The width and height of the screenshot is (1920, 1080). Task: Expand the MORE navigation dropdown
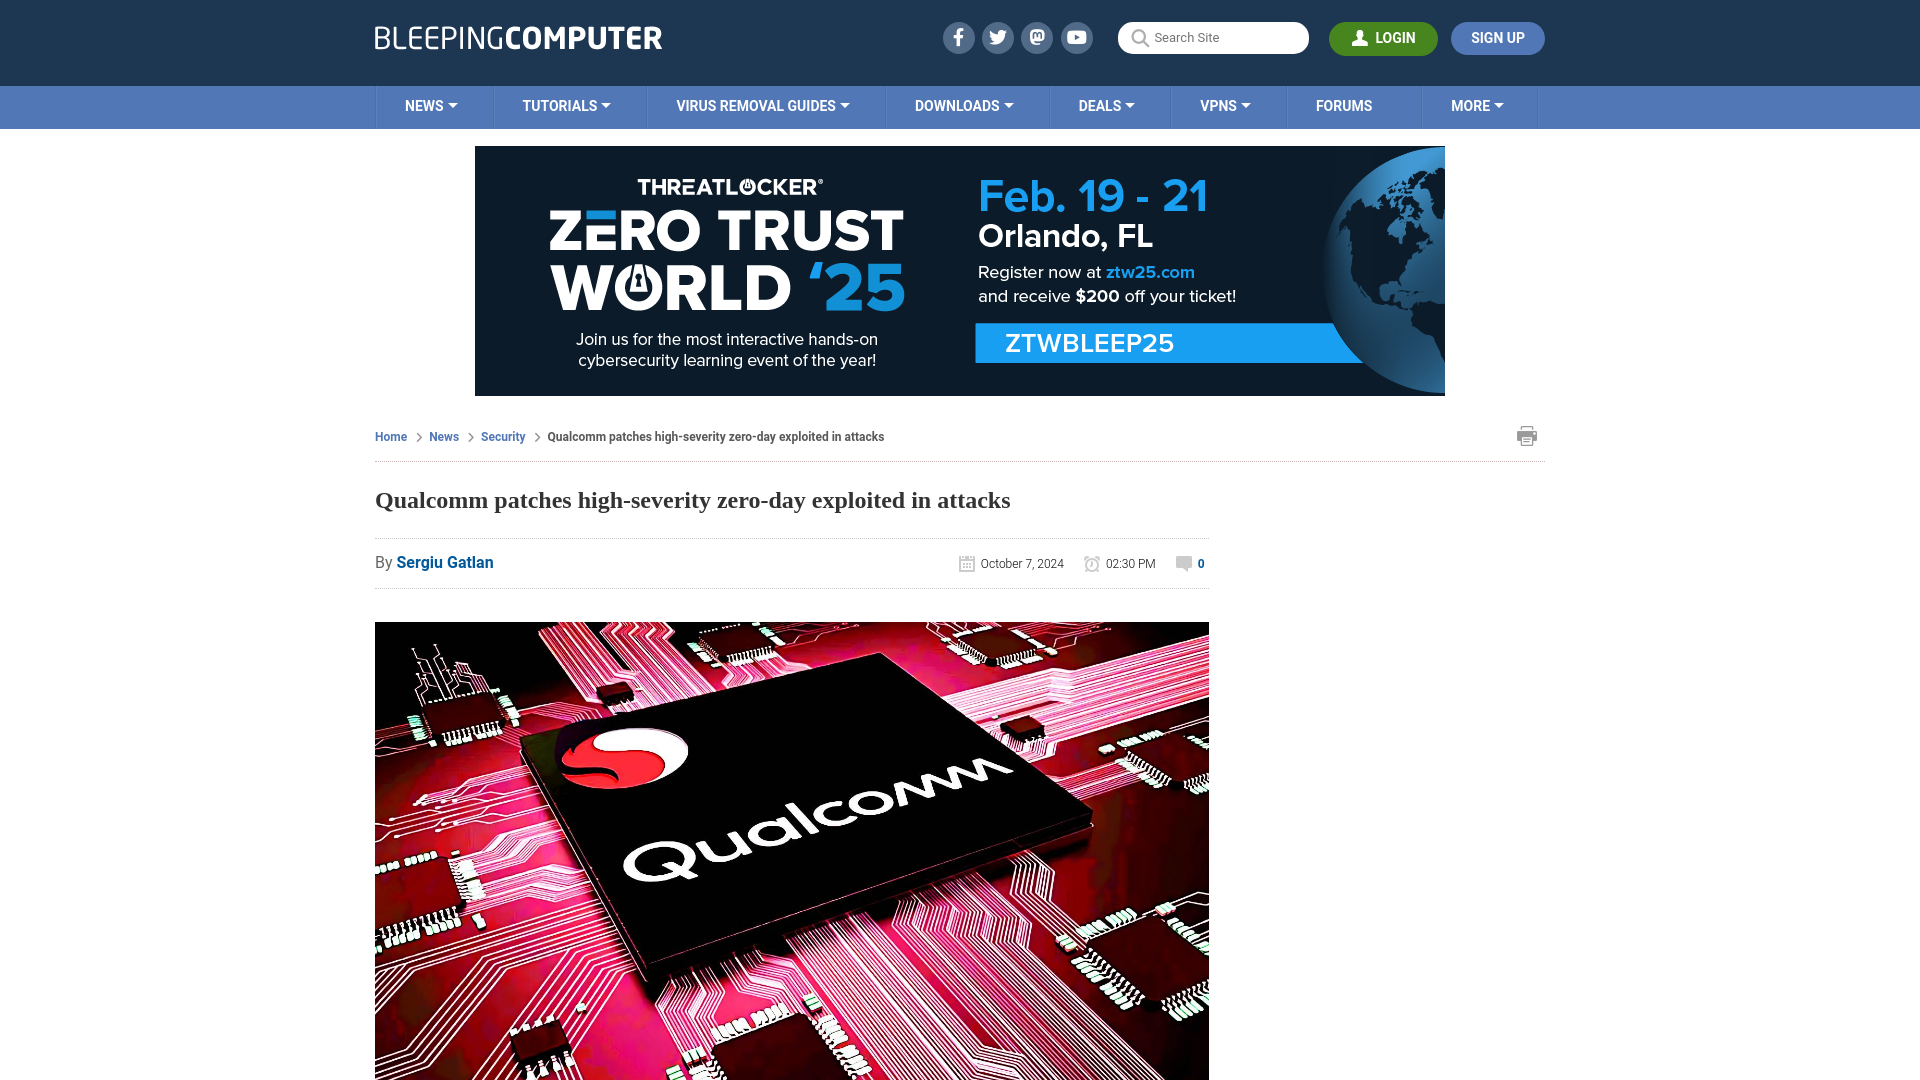(x=1478, y=105)
